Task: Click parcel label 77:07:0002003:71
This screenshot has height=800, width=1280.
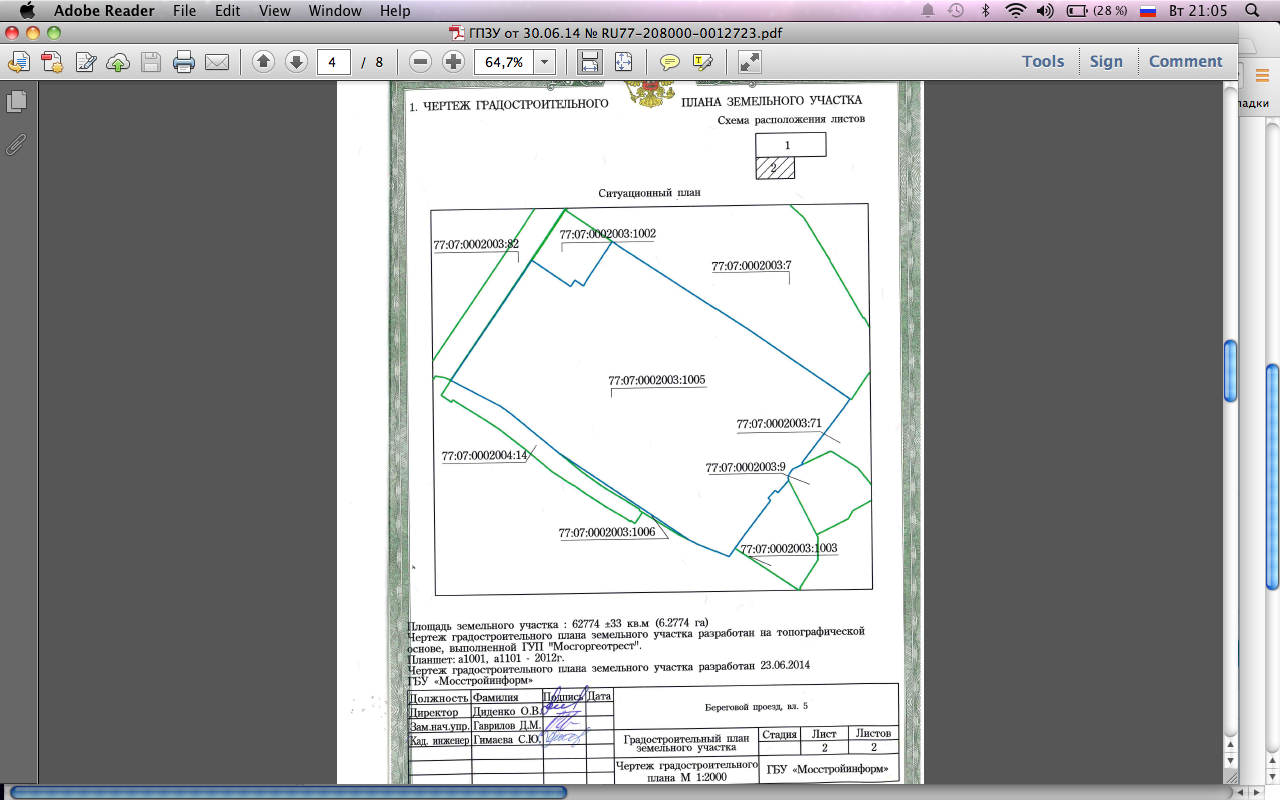Action: [x=778, y=424]
